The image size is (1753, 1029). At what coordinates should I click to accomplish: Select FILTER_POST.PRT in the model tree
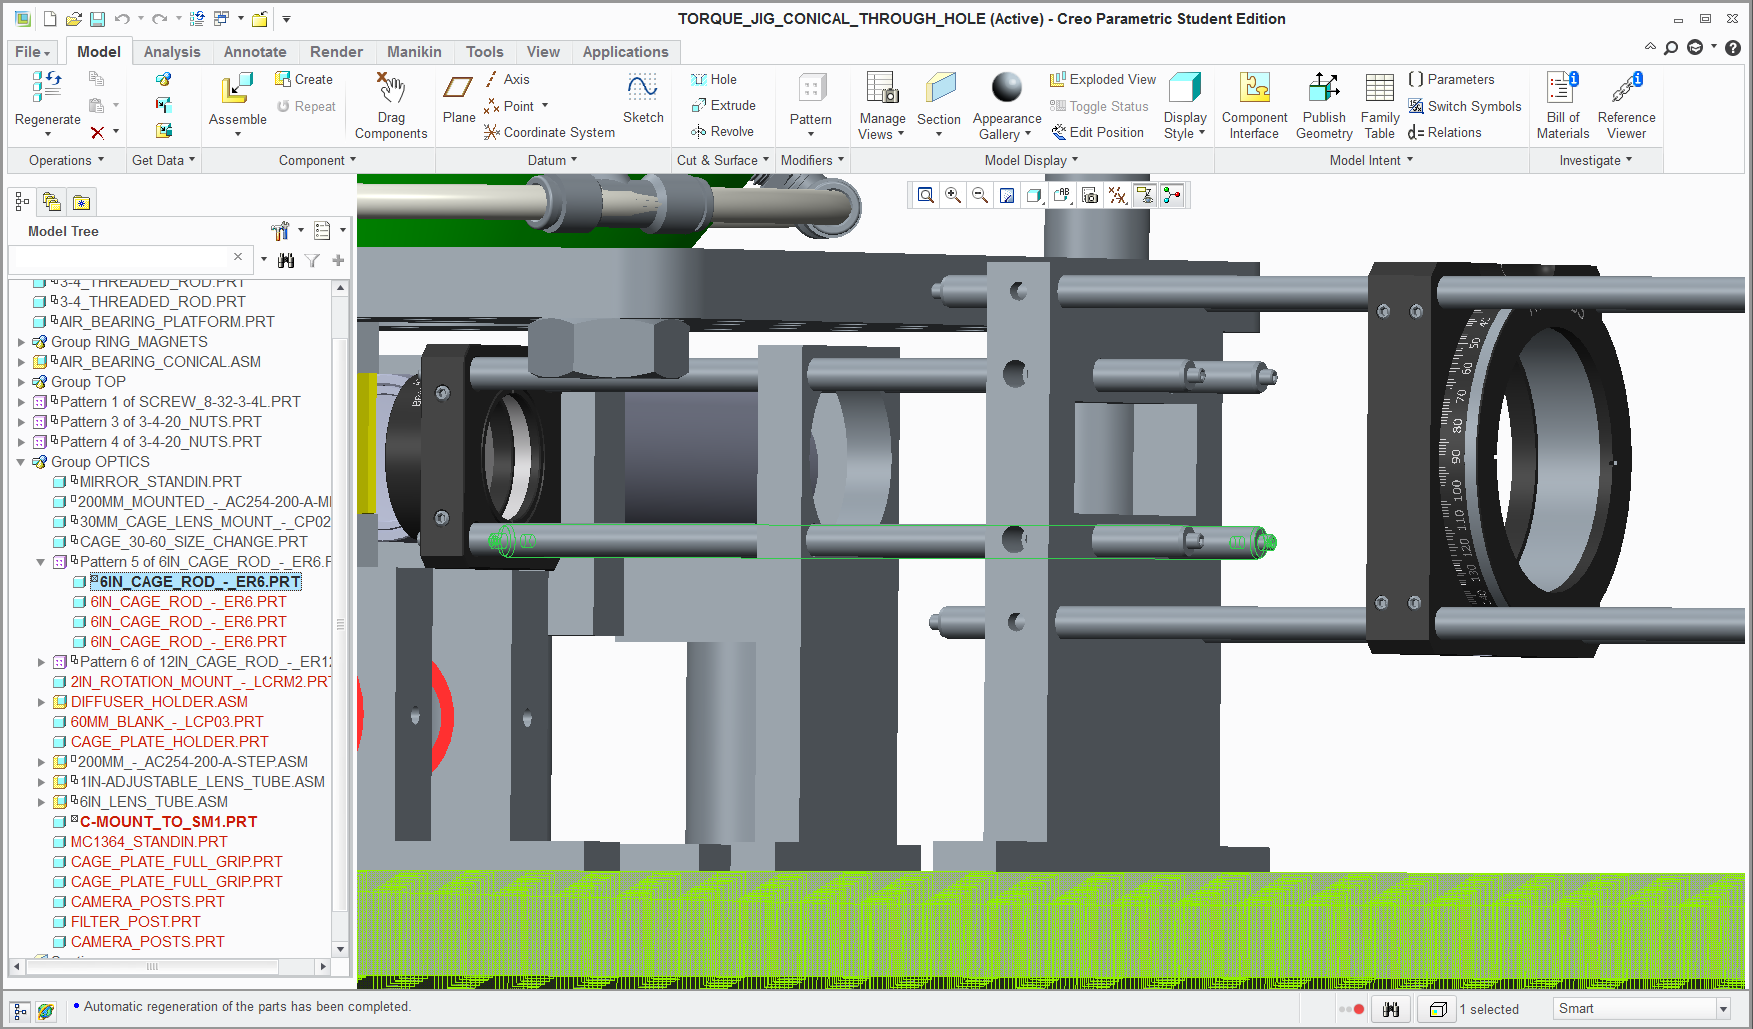[135, 922]
